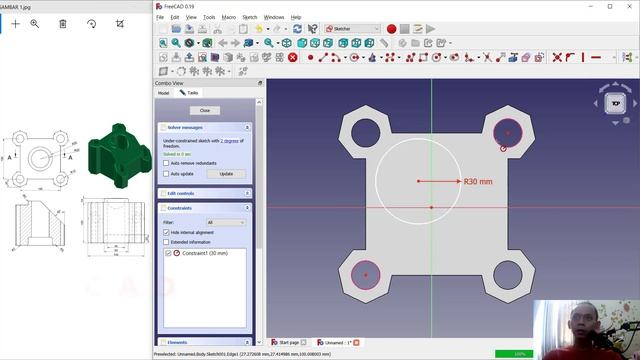Uncheck Hide internal alignment checkbox
The width and height of the screenshot is (640, 360).
(166, 232)
